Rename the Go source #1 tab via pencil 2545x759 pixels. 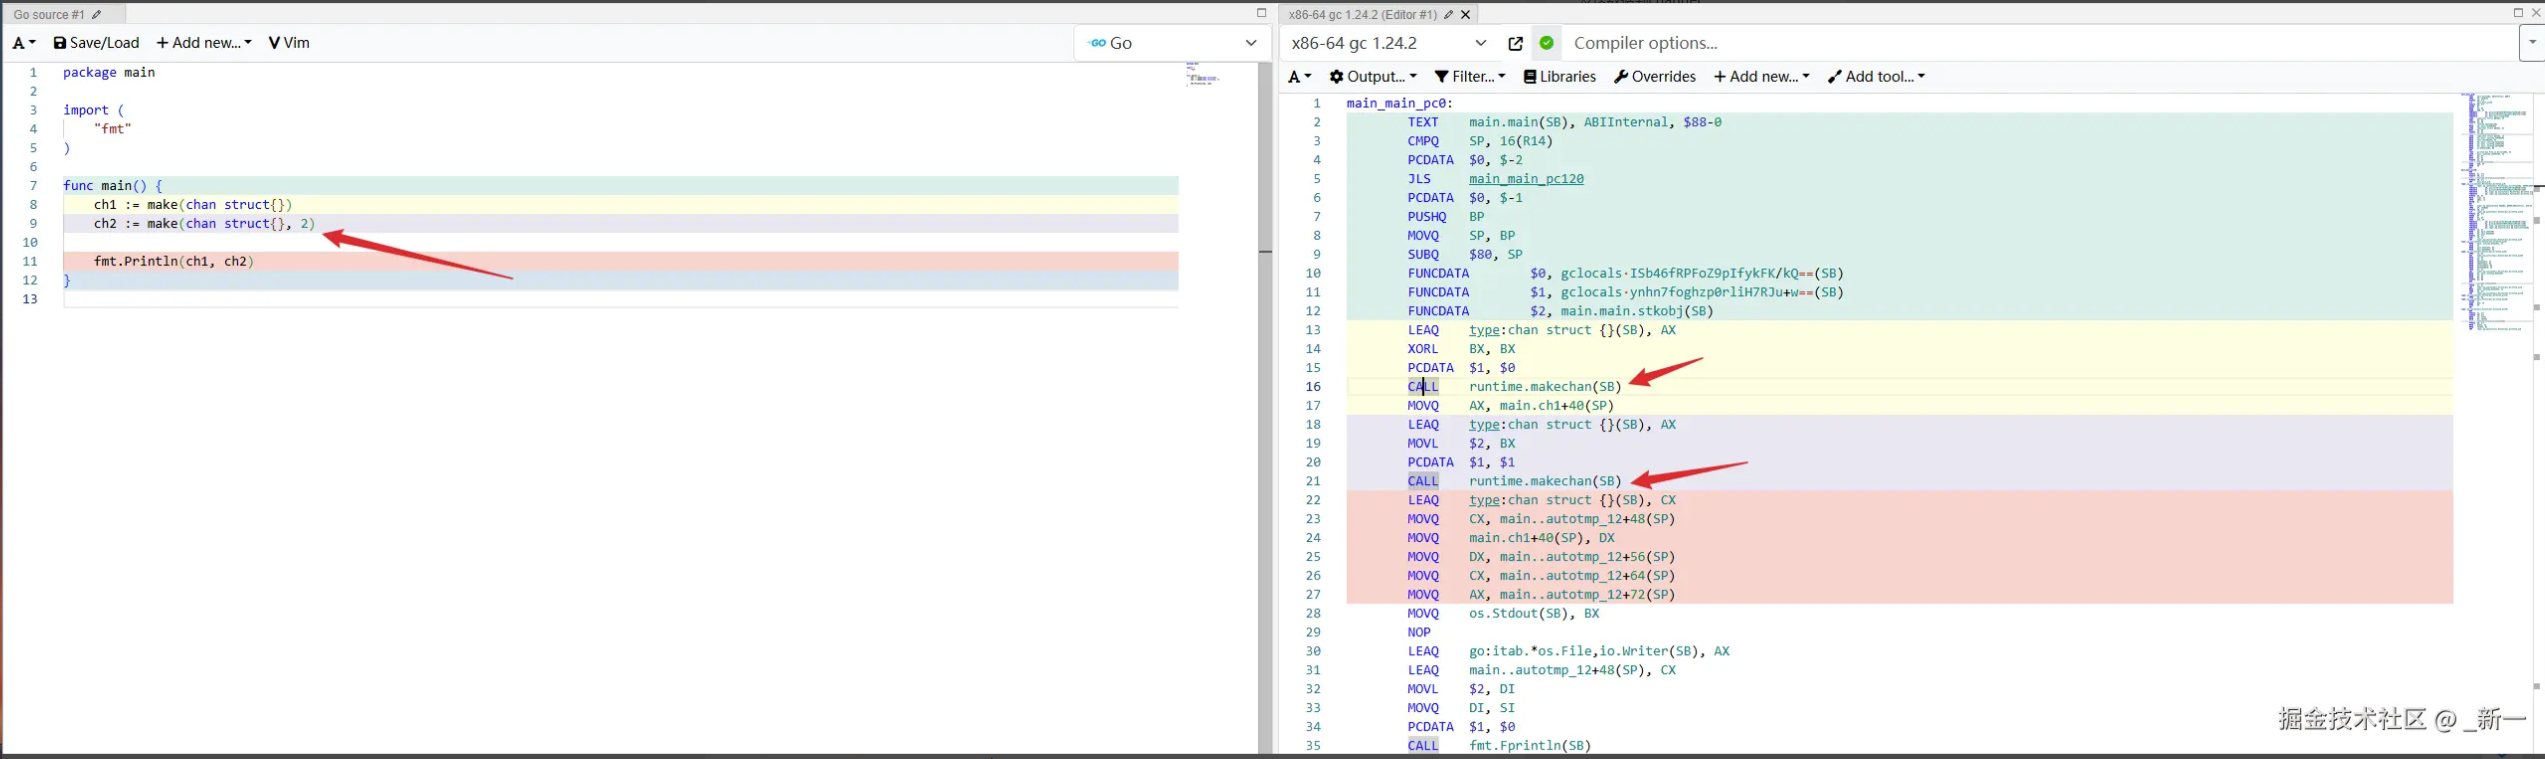(97, 14)
